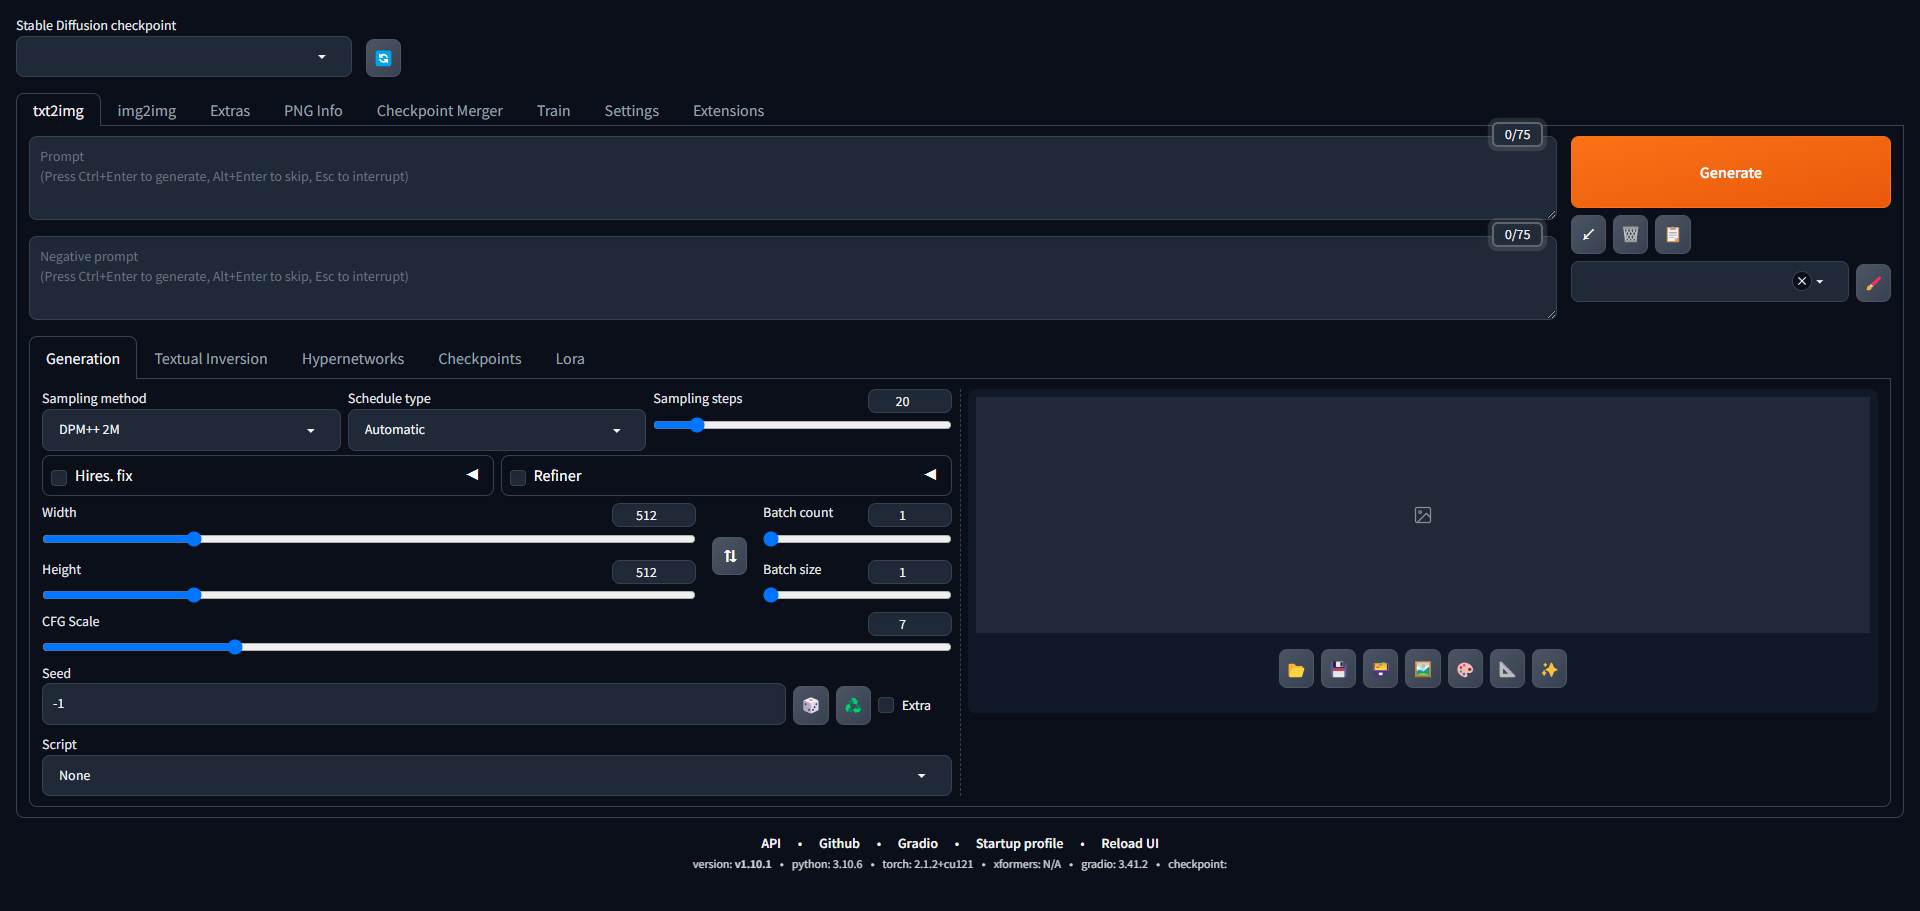
Task: Click the floppy disk save image icon
Action: point(1338,670)
